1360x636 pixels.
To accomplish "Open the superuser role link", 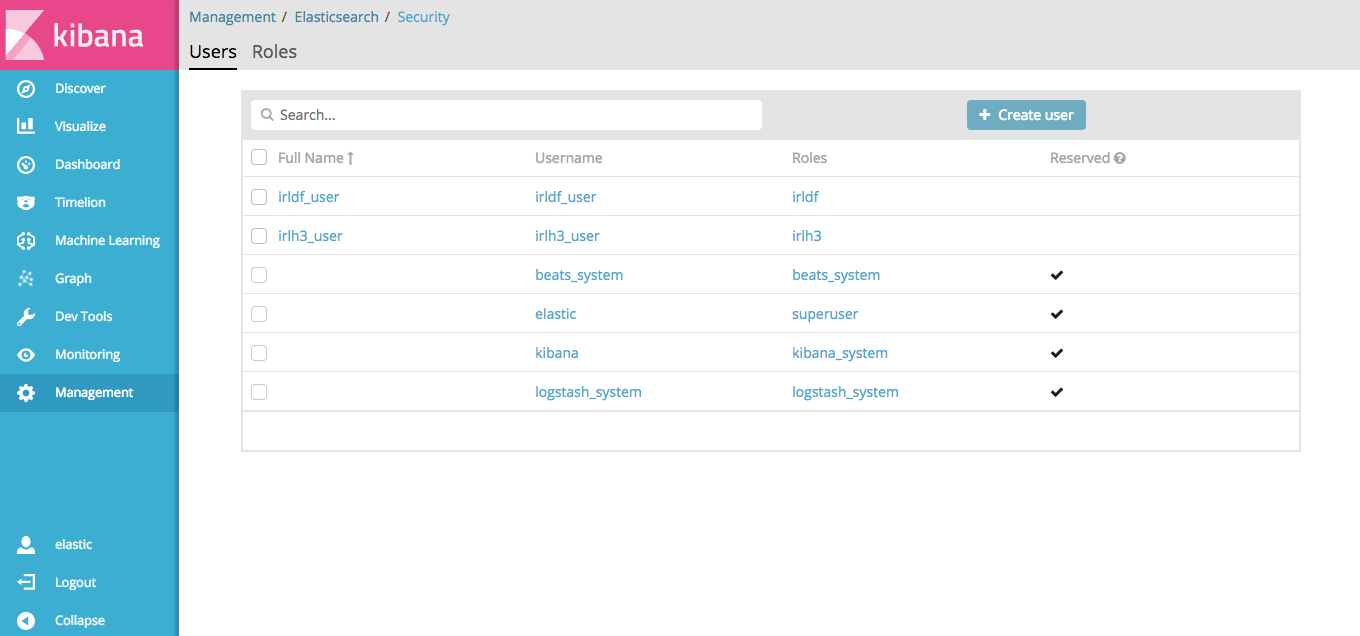I will coord(825,314).
